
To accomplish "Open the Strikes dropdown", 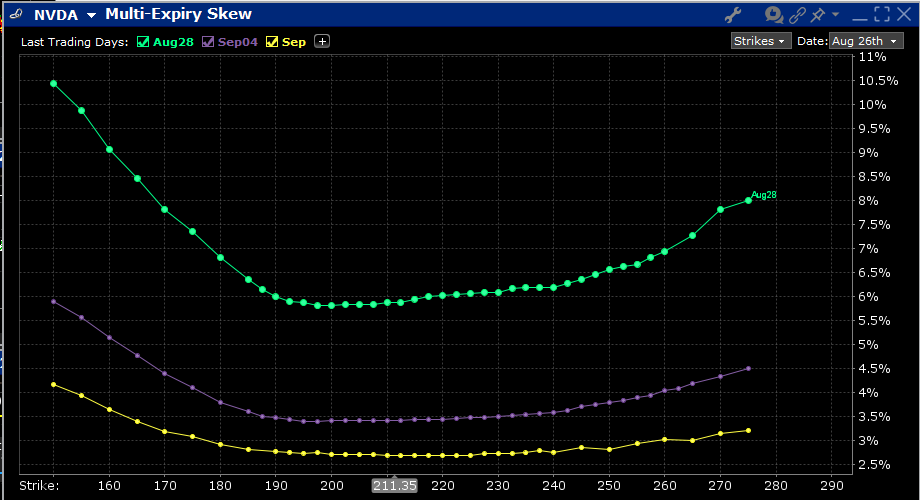I will 761,41.
